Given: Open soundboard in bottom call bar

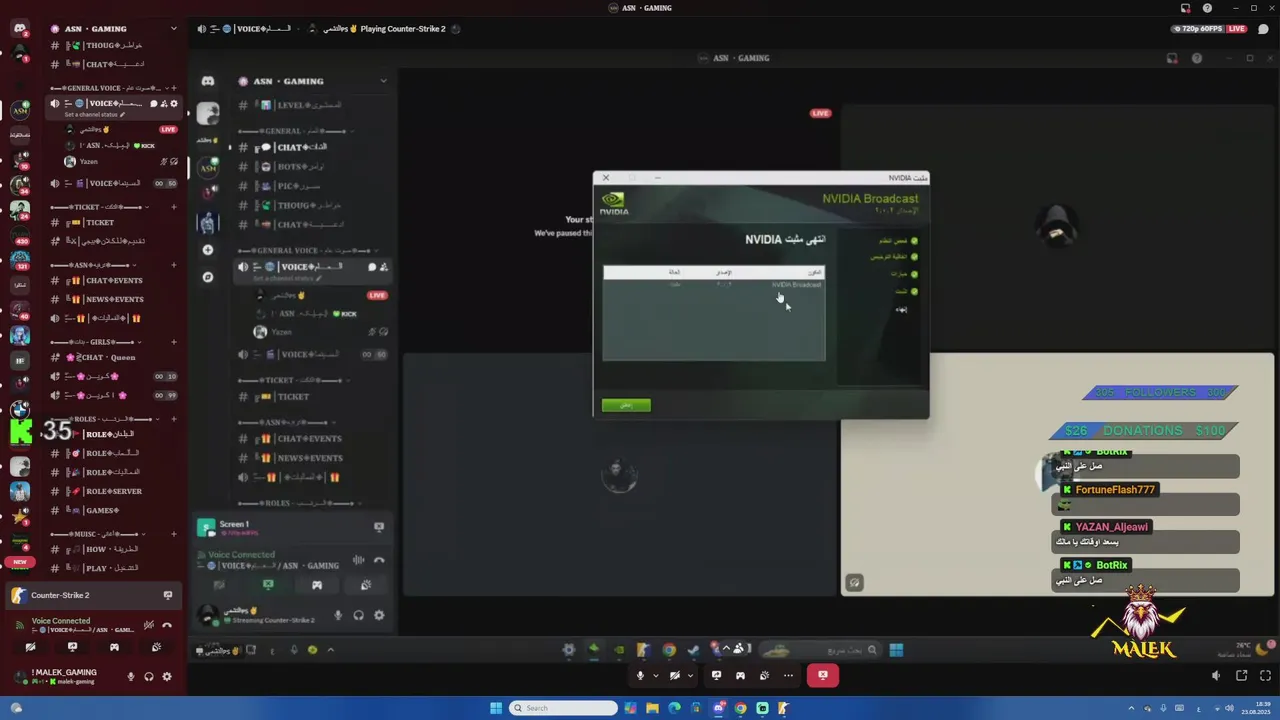Looking at the screenshot, I should tap(764, 675).
